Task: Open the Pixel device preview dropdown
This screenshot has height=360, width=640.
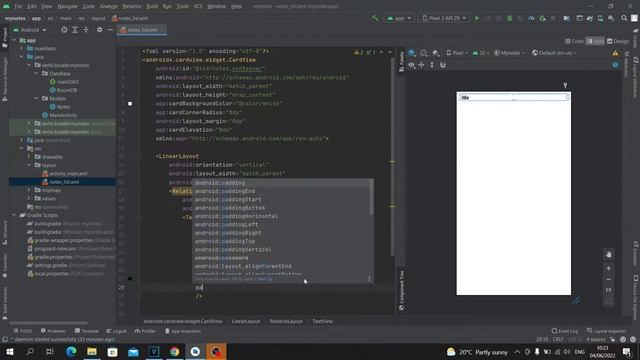Action: (458, 53)
